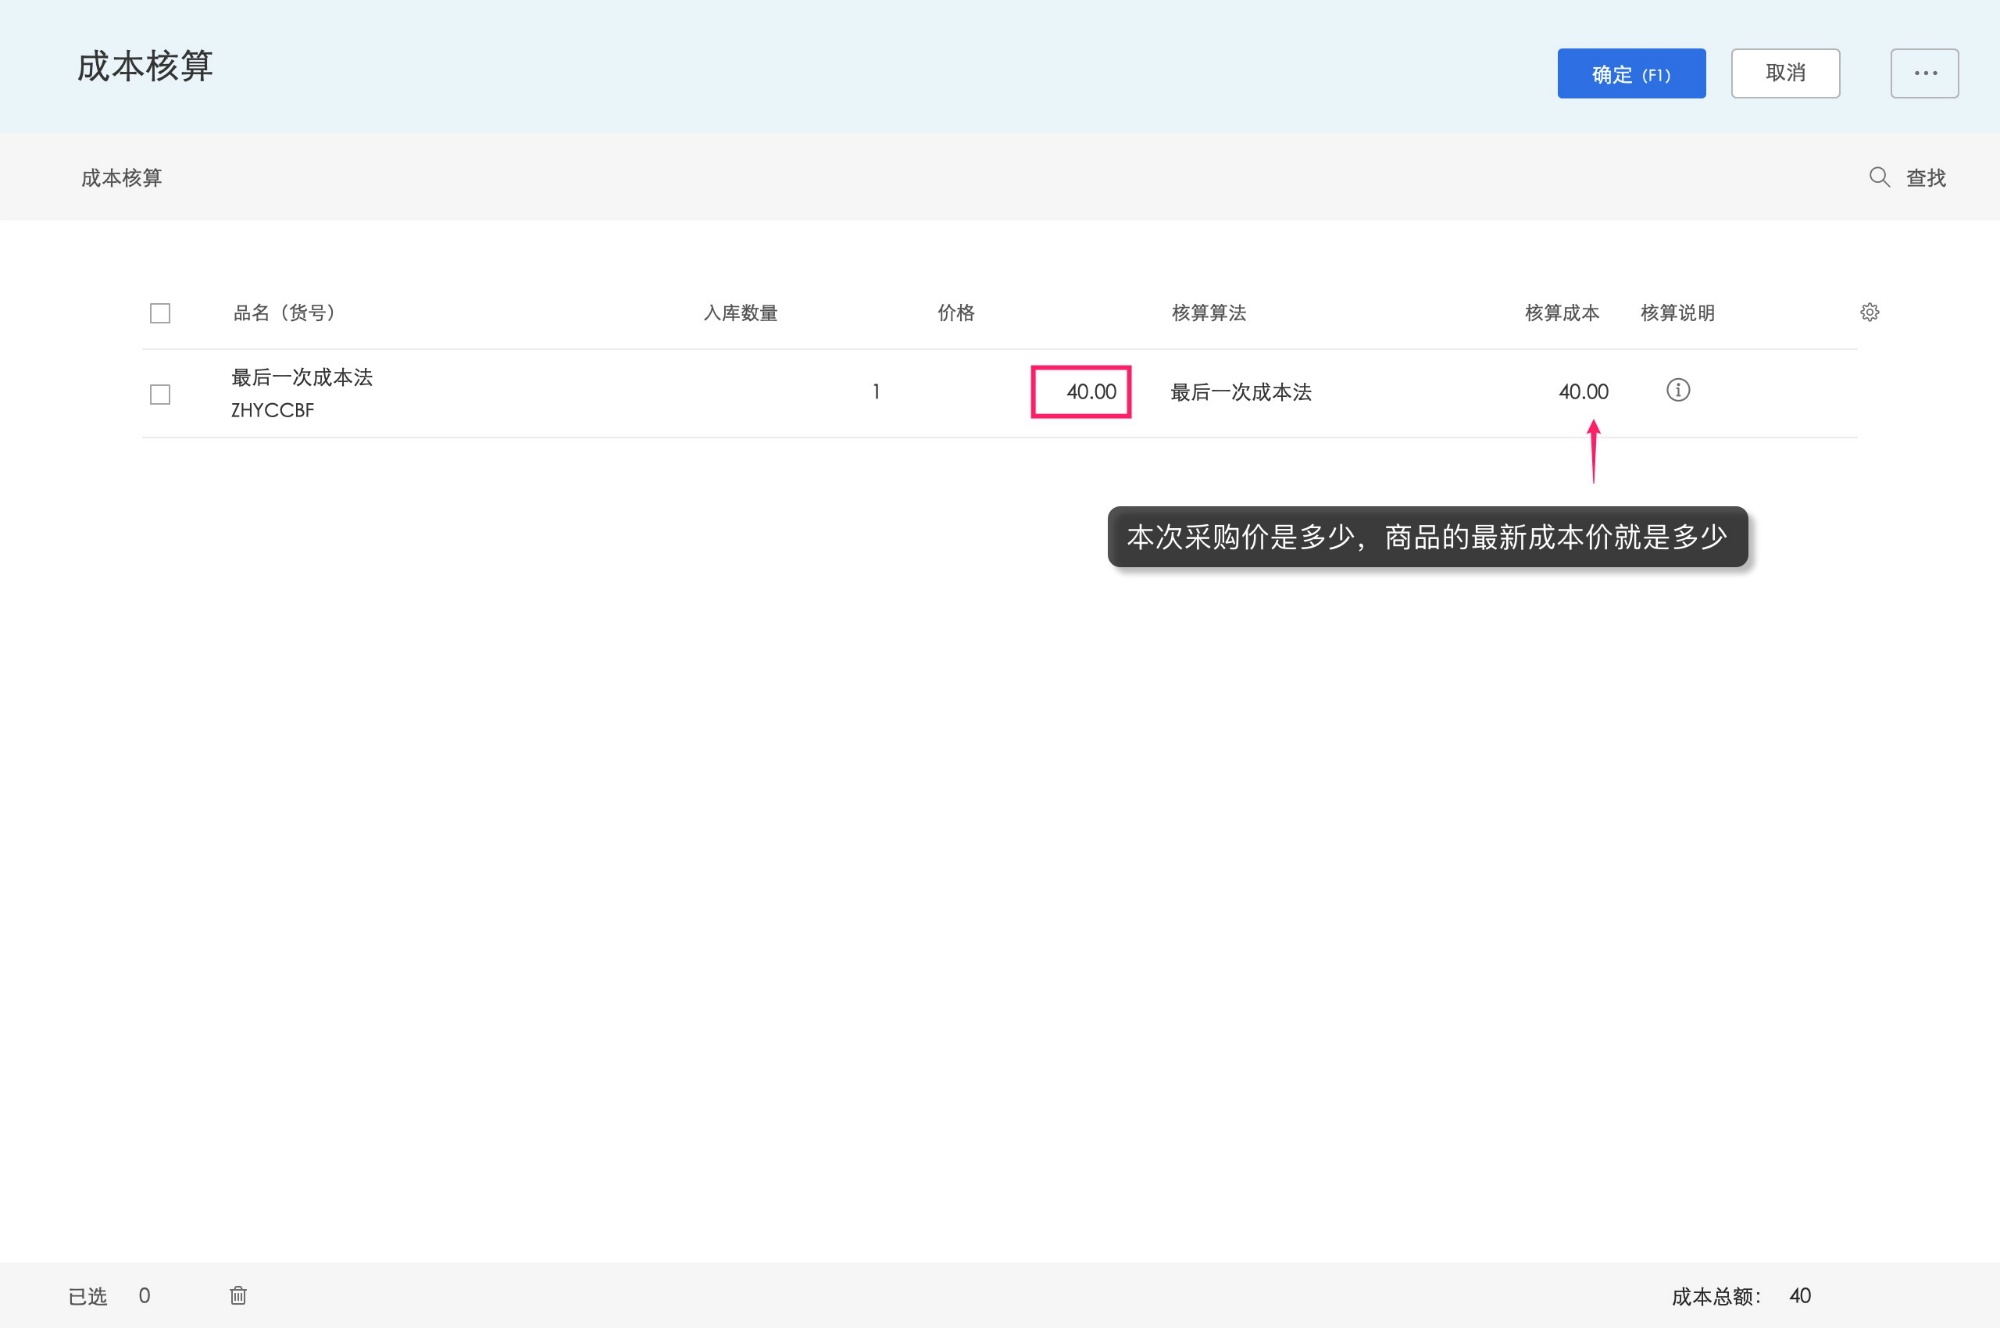Check the 最后一次成本法 row checkbox
Image resolution: width=2000 pixels, height=1328 pixels.
click(160, 394)
